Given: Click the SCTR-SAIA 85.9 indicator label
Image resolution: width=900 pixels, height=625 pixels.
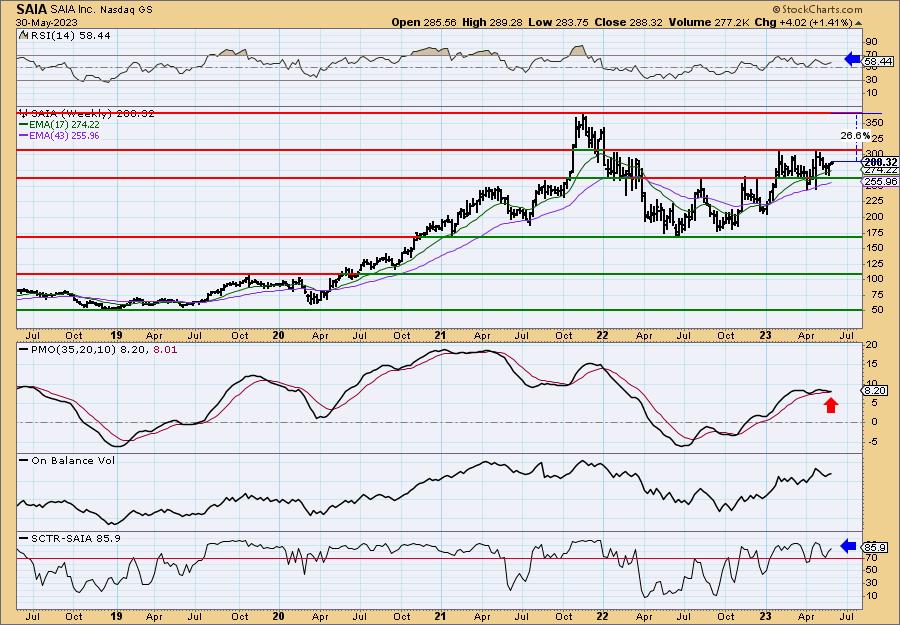Looking at the screenshot, I should click(75, 538).
